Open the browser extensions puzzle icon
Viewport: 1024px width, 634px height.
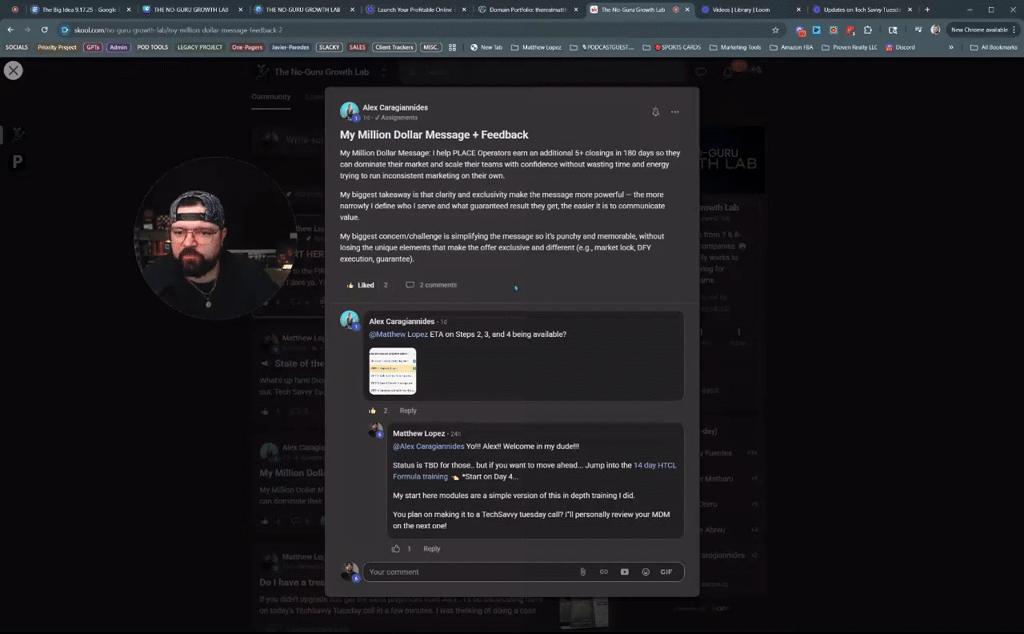[x=868, y=30]
